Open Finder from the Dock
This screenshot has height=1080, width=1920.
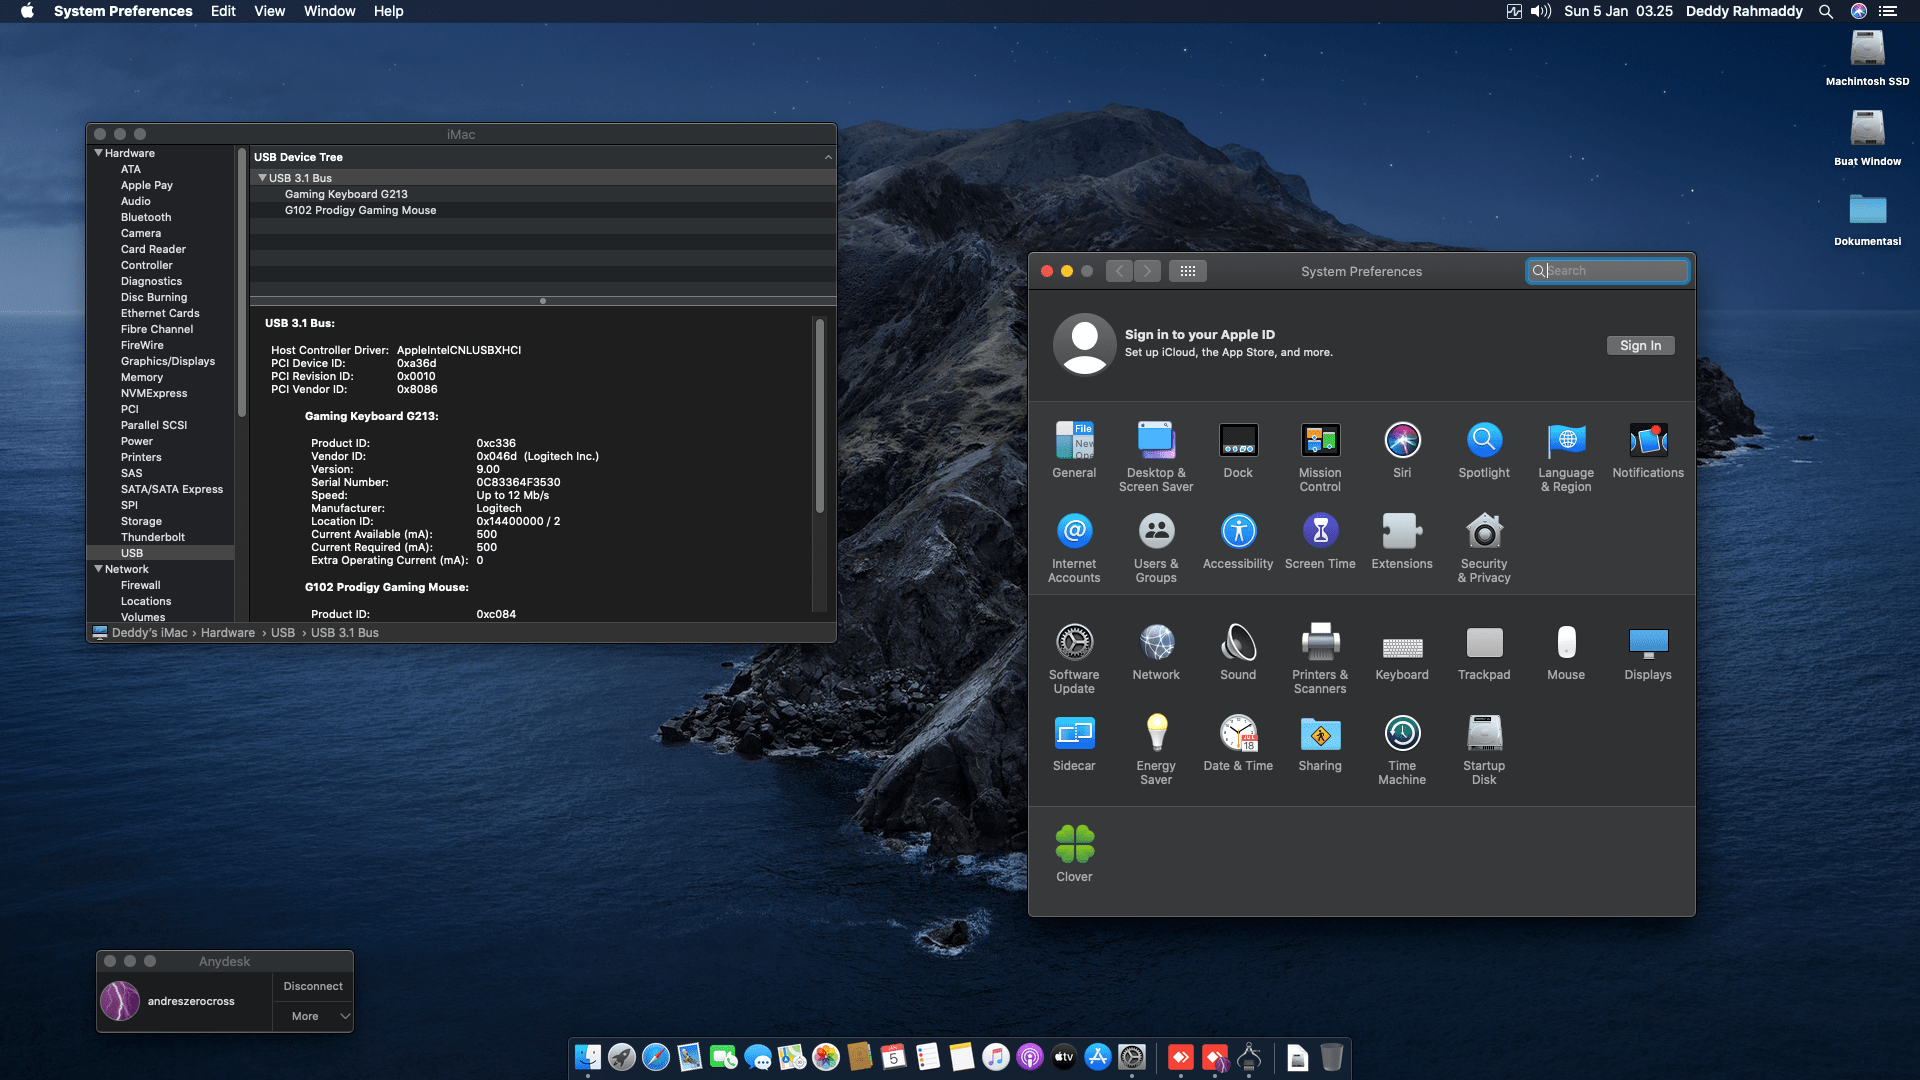tap(588, 1057)
